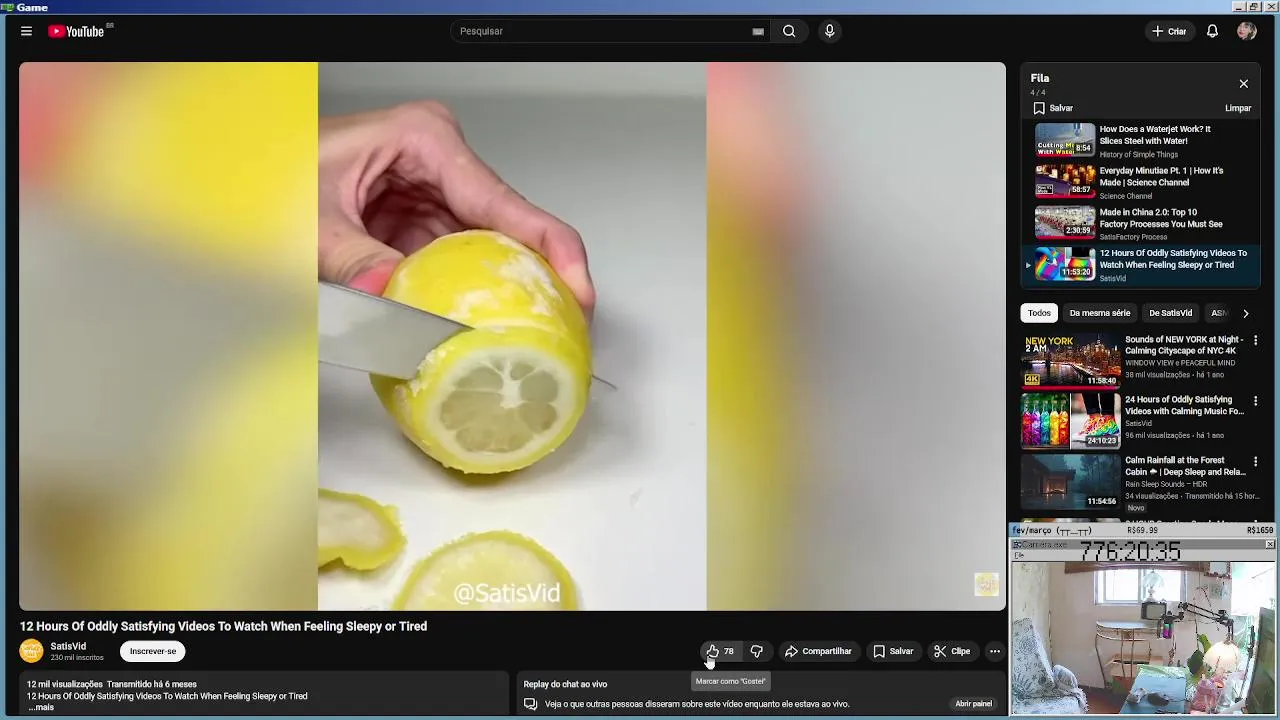Screen dimensions: 1280x720
Task: Expand the description with ...mais
Action: click(41, 707)
